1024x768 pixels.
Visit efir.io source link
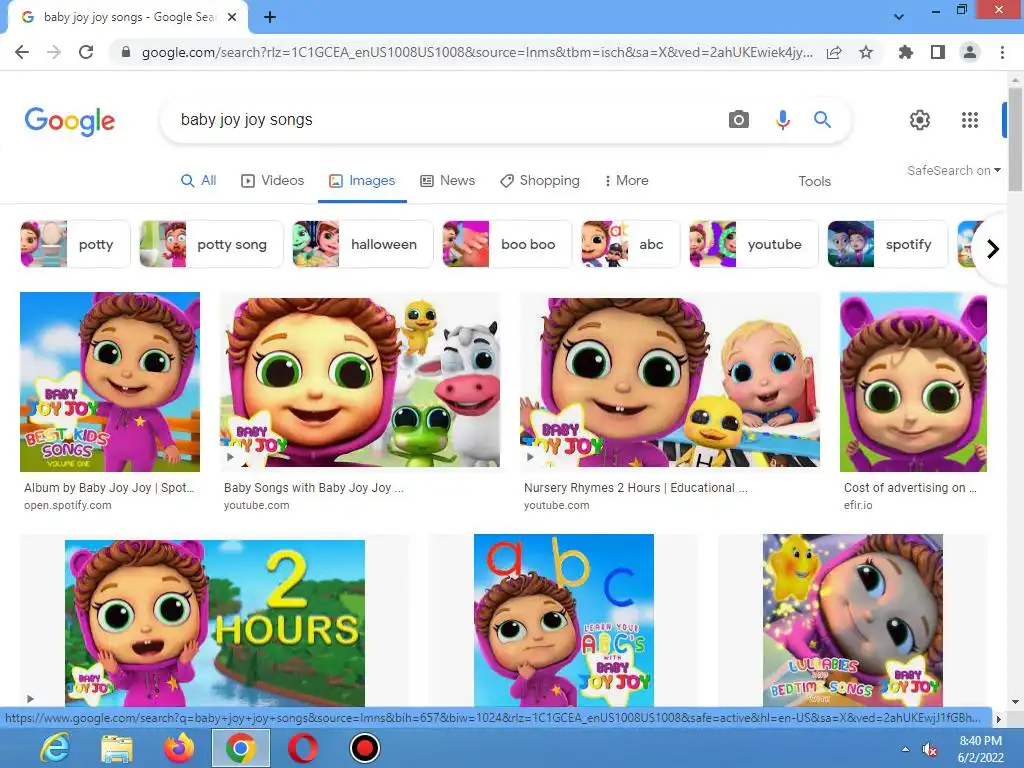pyautogui.click(x=857, y=505)
